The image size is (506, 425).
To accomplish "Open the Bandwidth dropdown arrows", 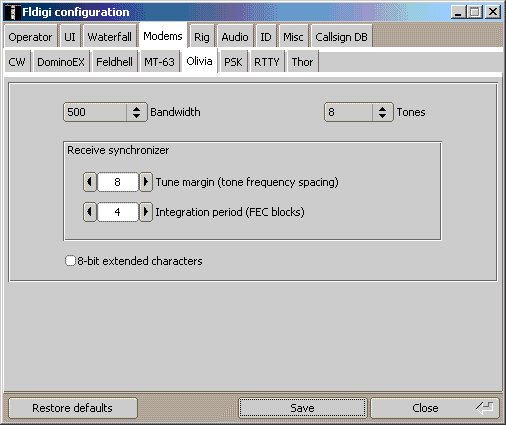I will click(x=136, y=112).
